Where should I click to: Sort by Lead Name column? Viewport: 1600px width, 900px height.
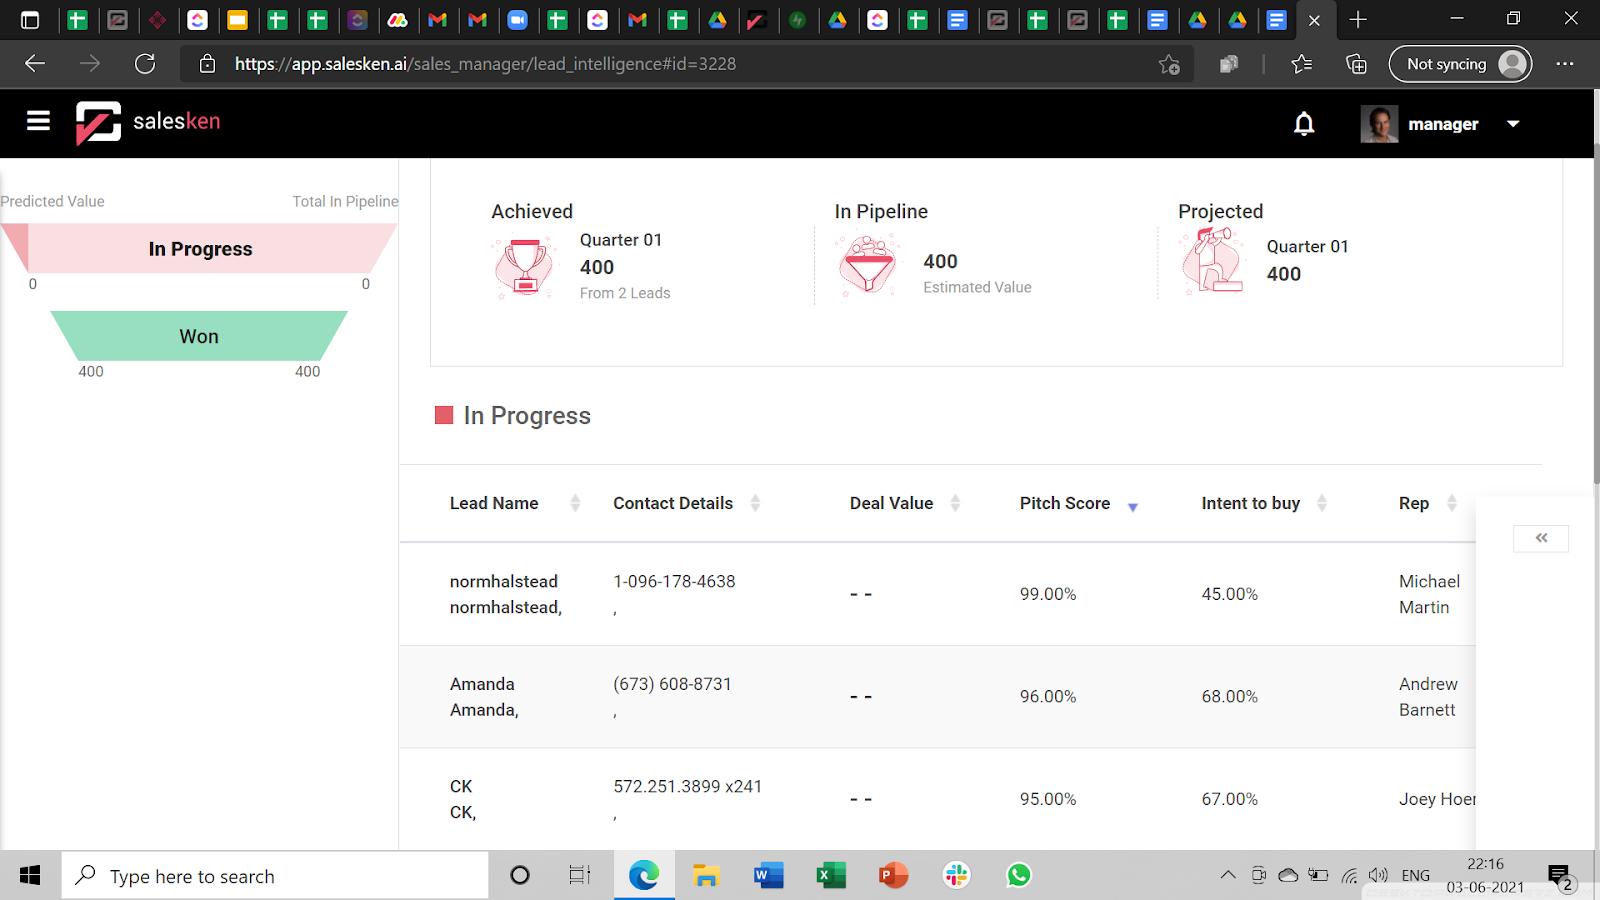(x=575, y=503)
